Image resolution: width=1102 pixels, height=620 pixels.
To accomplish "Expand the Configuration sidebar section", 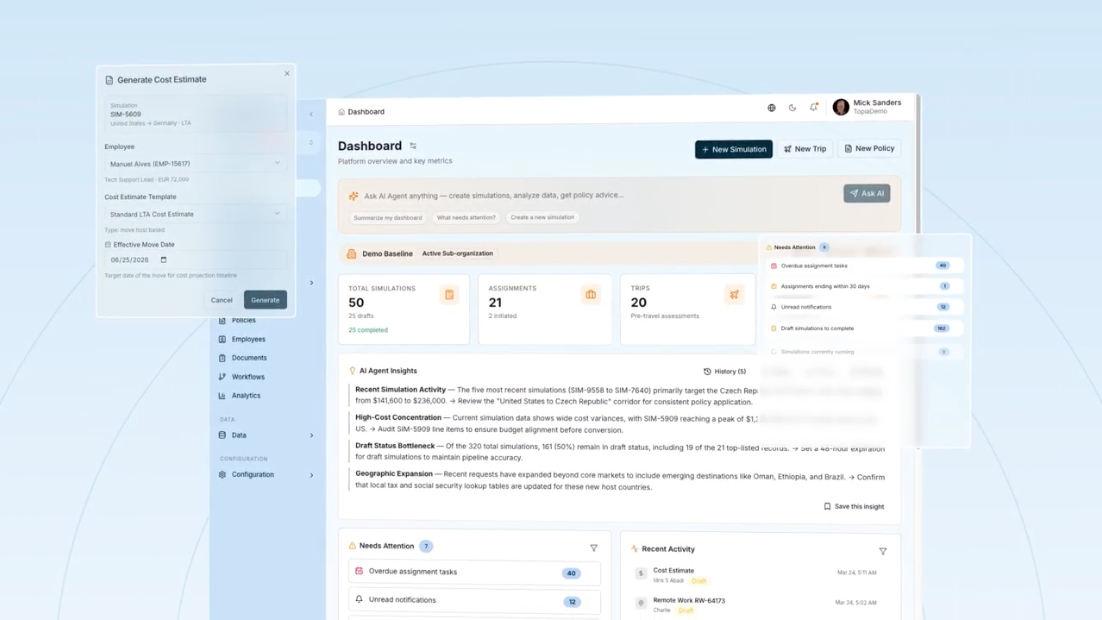I will 311,475.
